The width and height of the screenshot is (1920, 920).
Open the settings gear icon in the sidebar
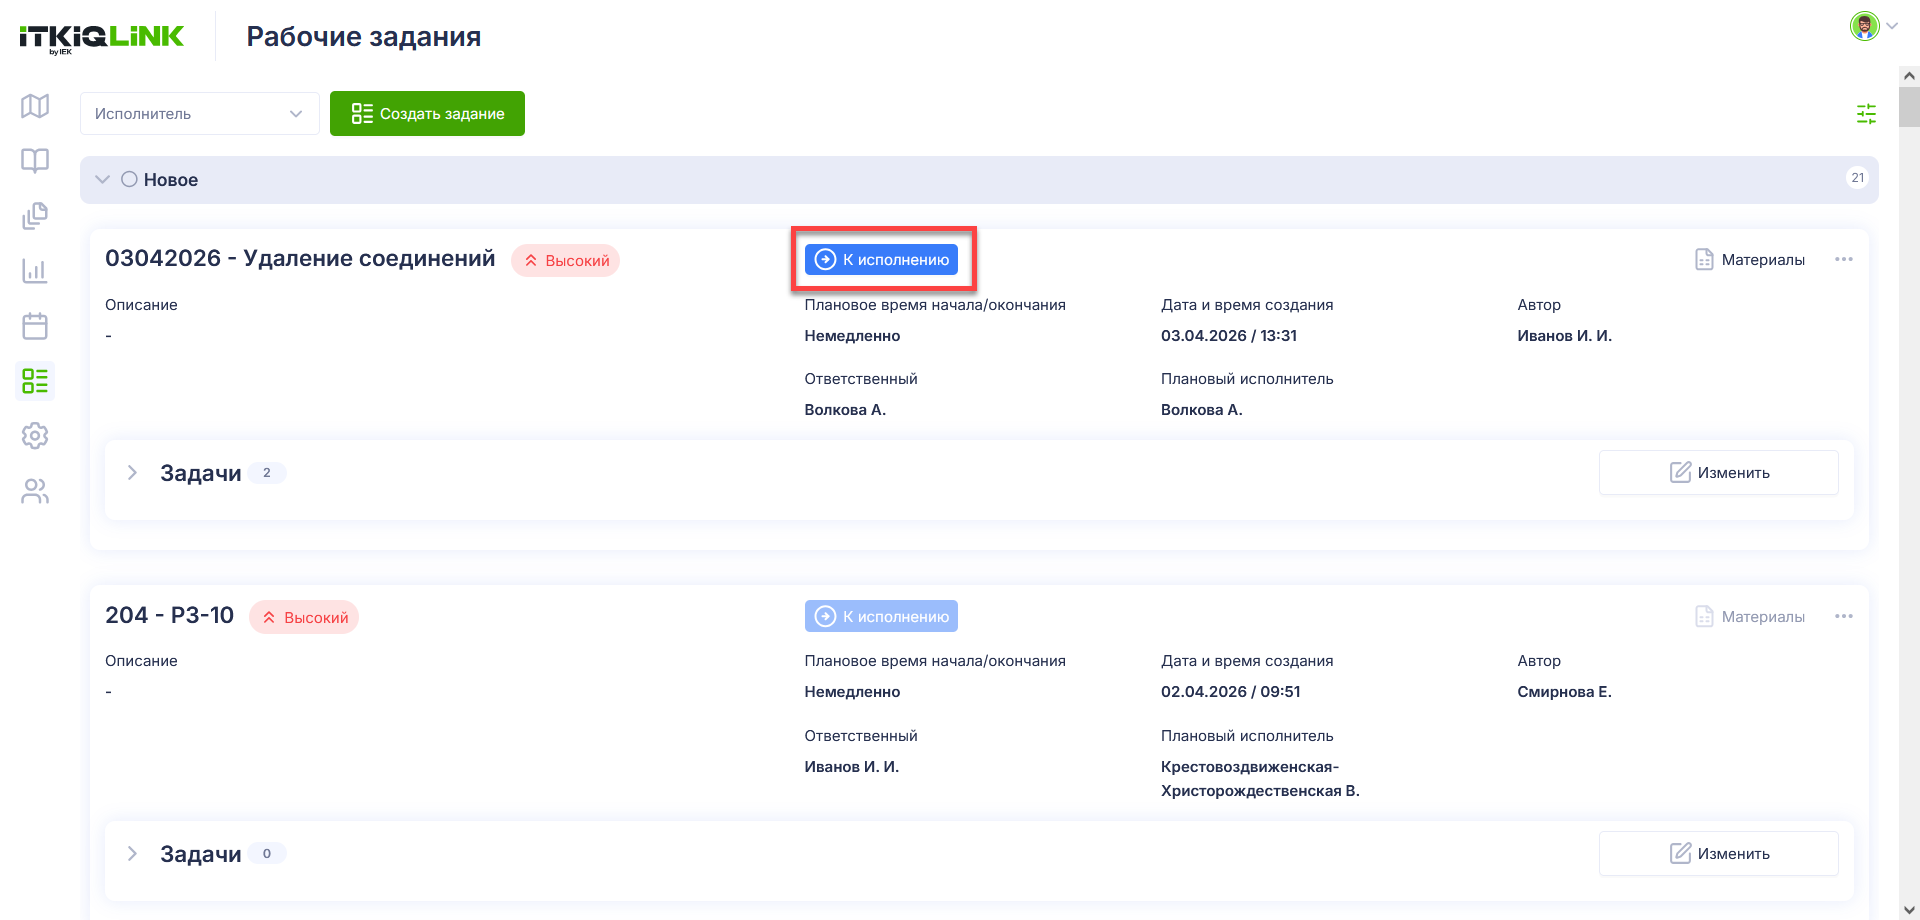pos(35,436)
